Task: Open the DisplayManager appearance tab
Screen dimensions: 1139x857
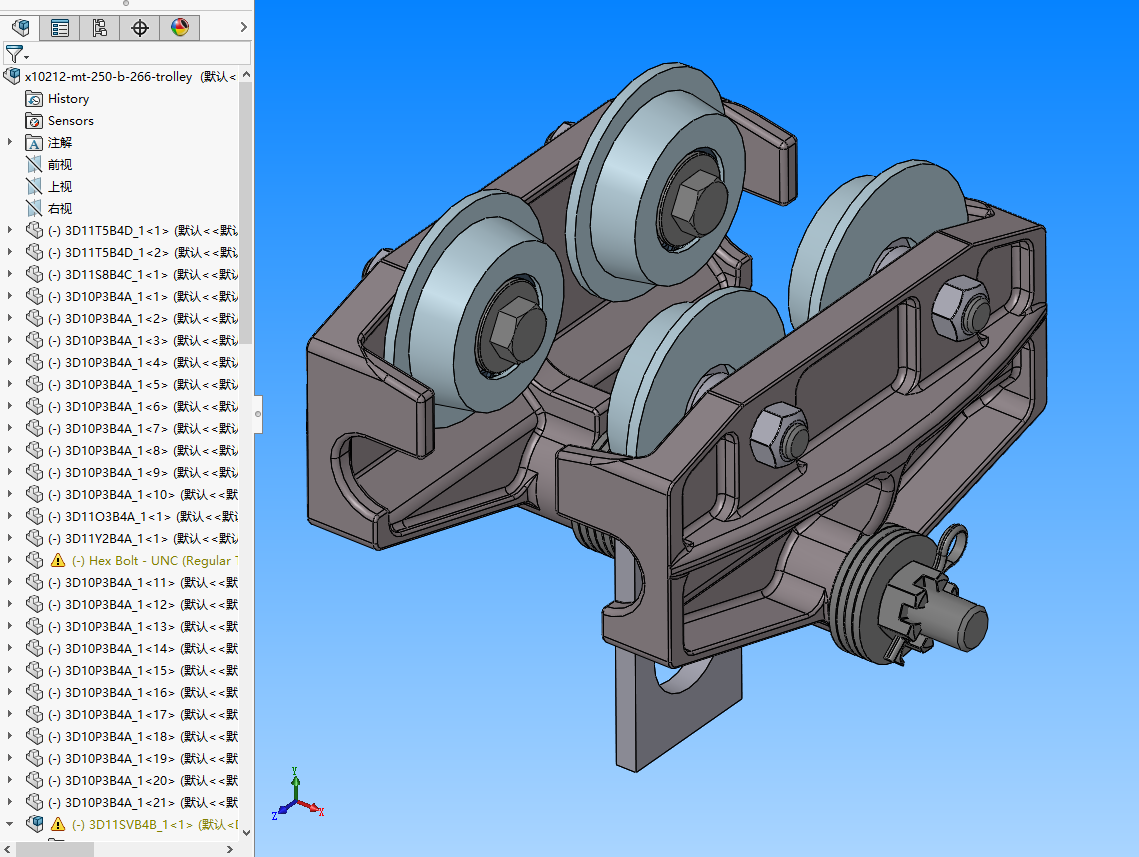Action: (x=179, y=28)
